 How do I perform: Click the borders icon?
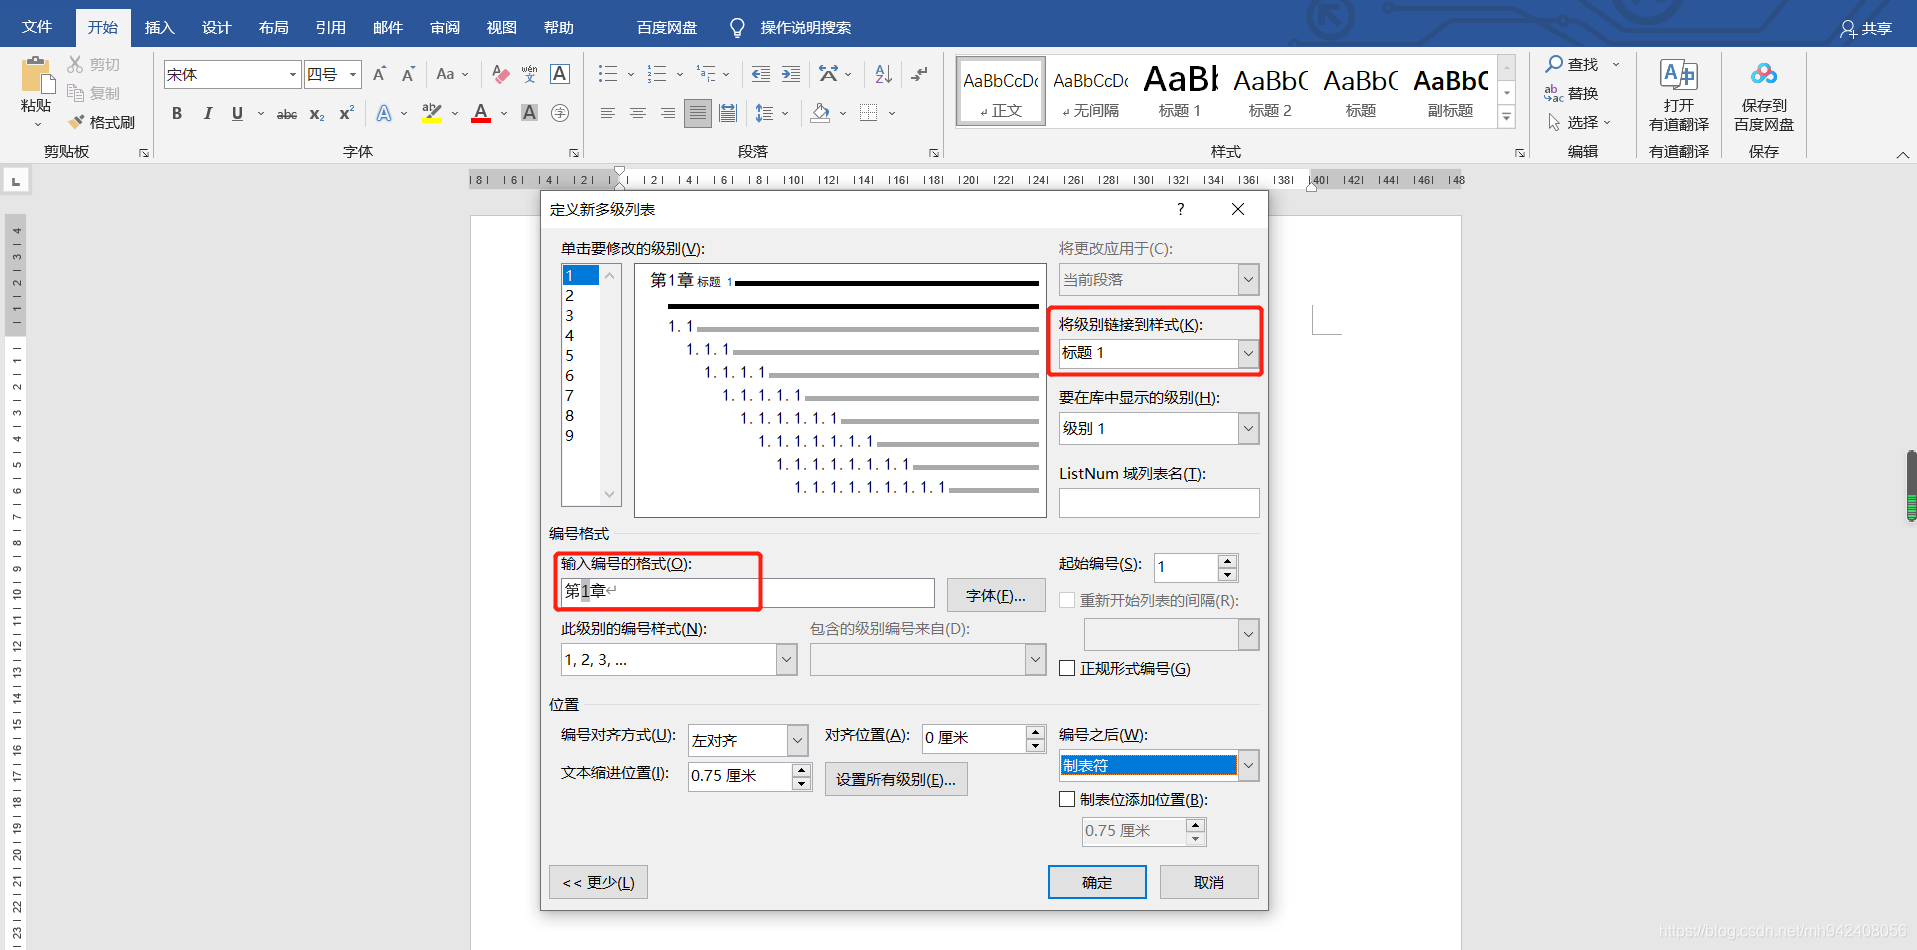[x=869, y=113]
